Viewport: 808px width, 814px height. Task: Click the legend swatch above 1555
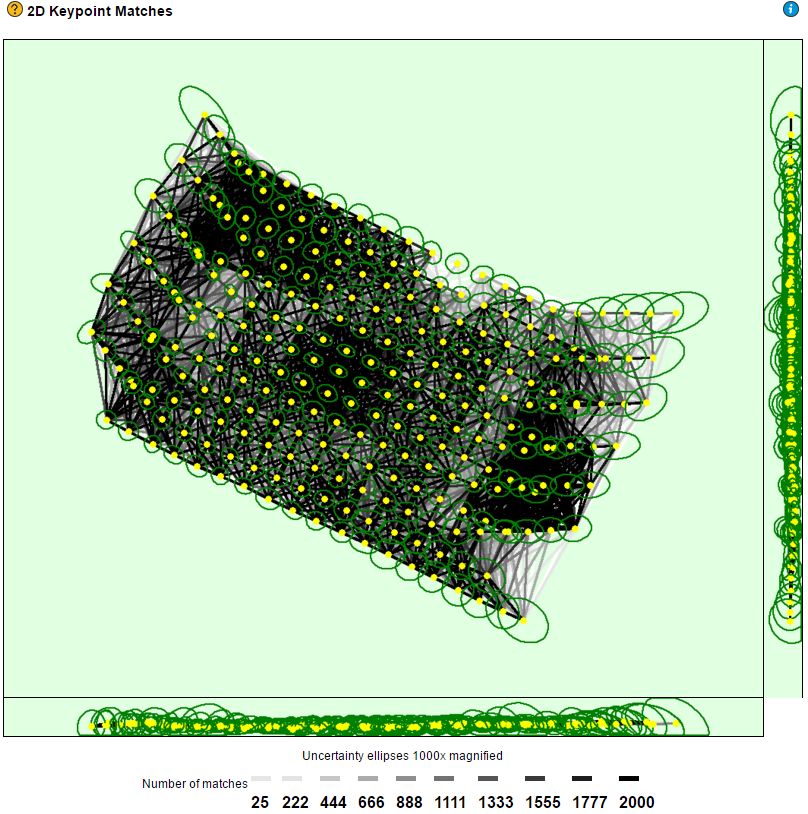pyautogui.click(x=535, y=778)
